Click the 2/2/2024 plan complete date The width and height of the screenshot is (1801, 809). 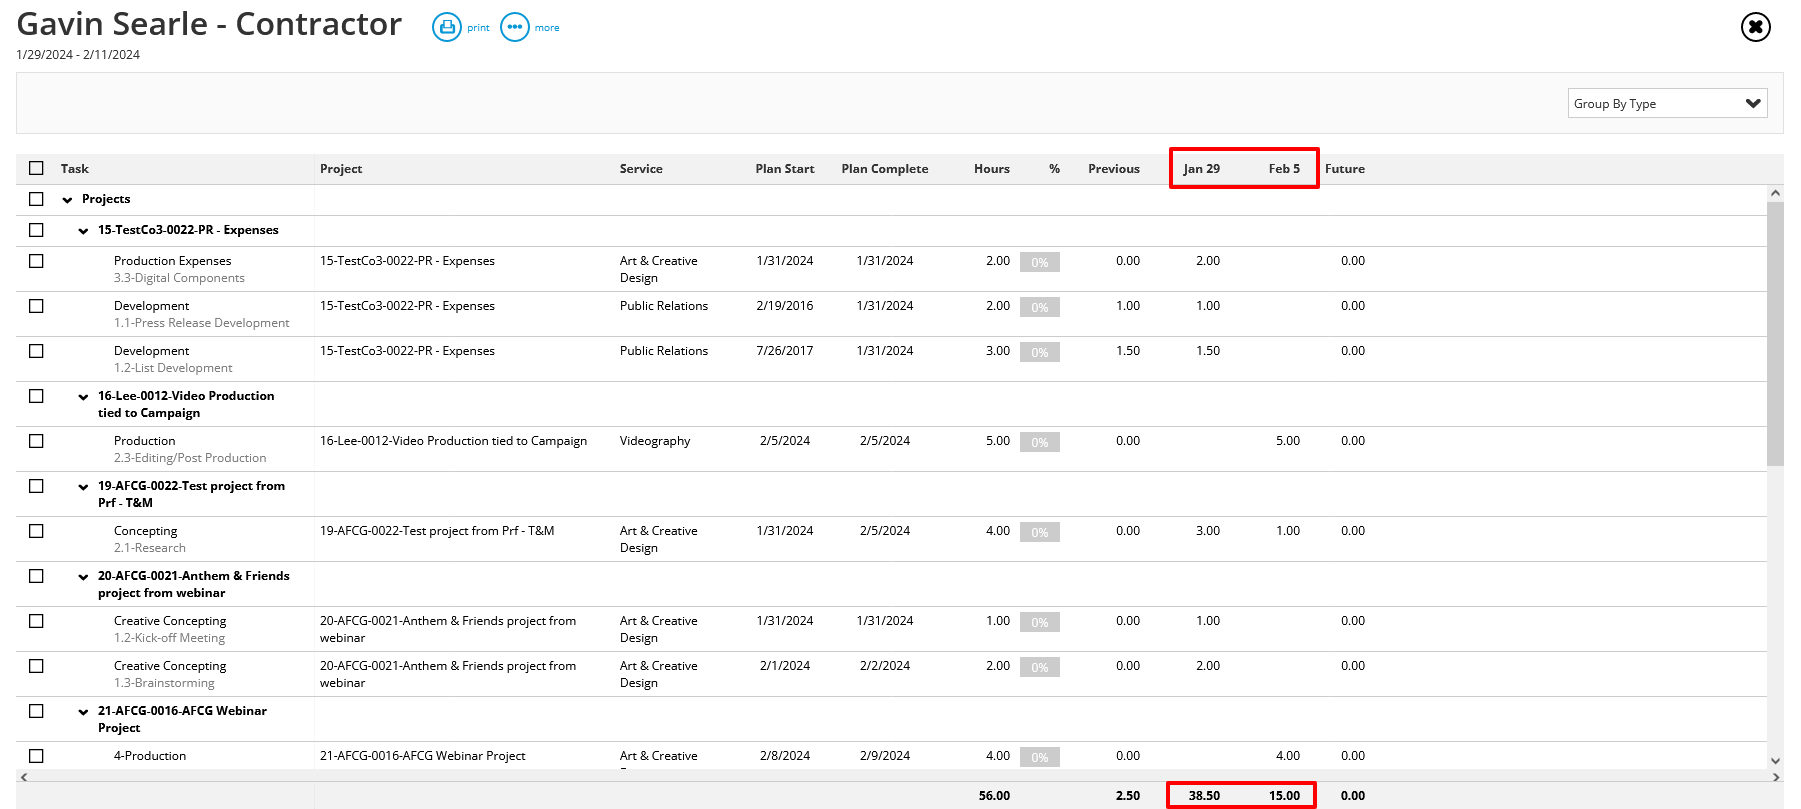(x=885, y=666)
